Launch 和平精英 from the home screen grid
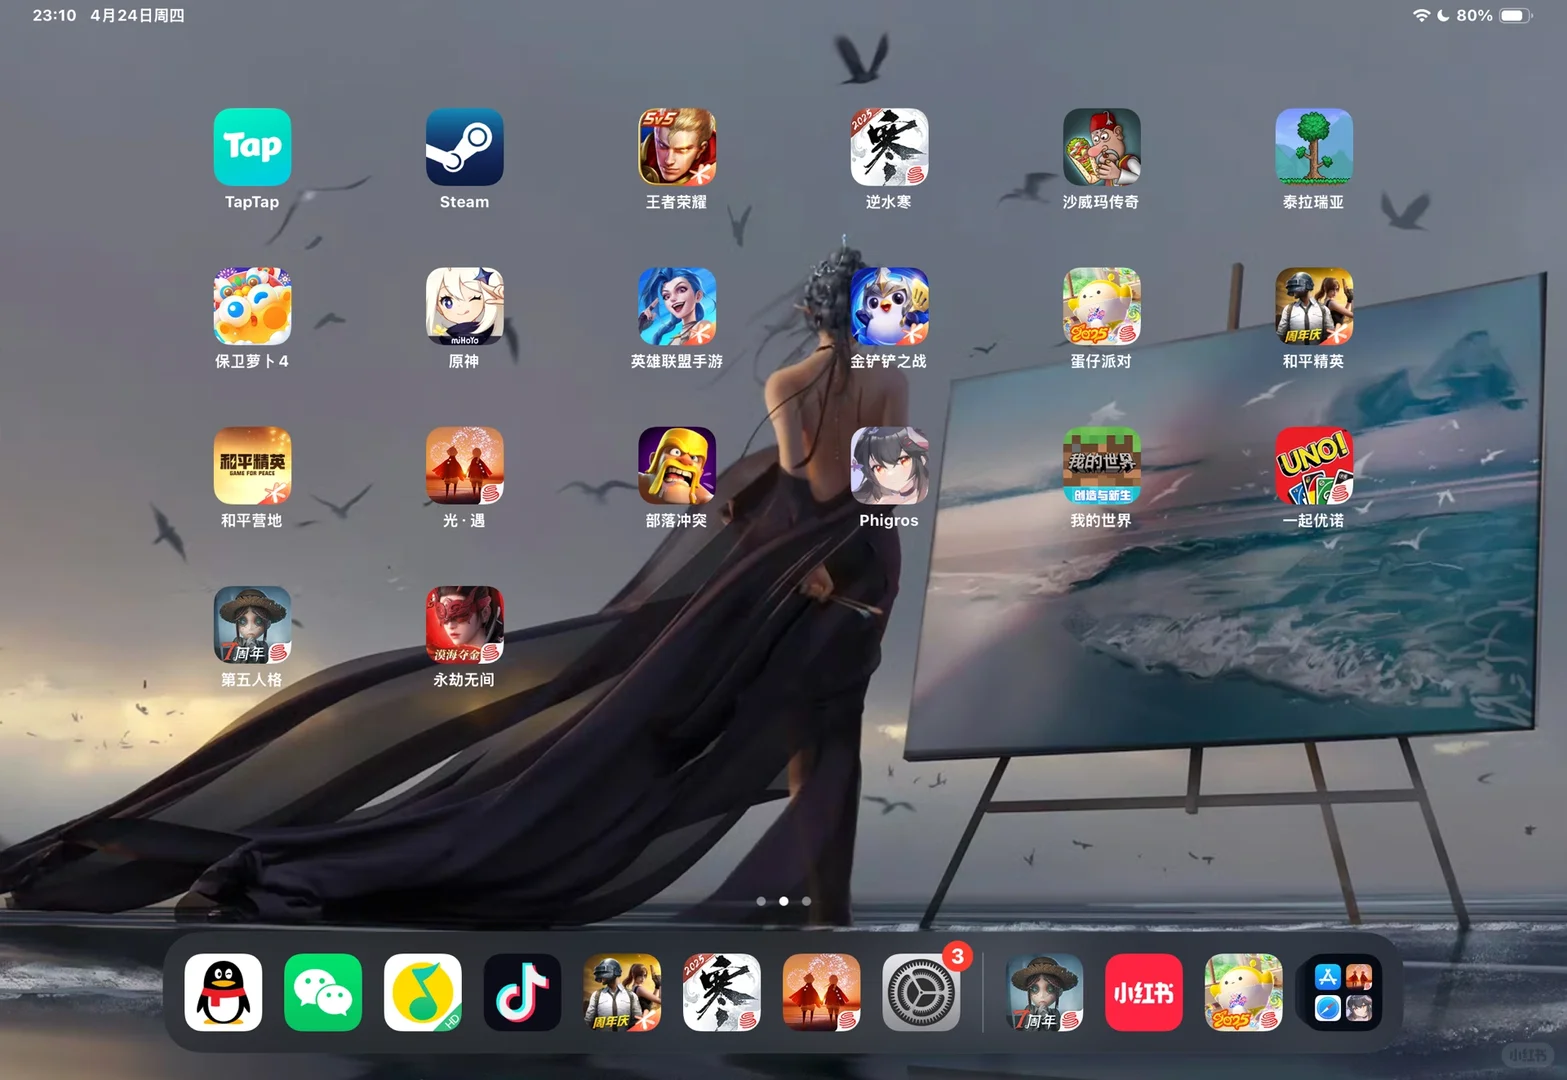 click(1314, 306)
